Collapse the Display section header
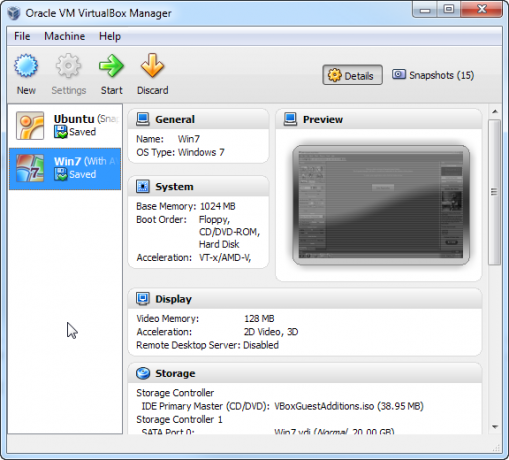This screenshot has width=509, height=460. (x=305, y=299)
